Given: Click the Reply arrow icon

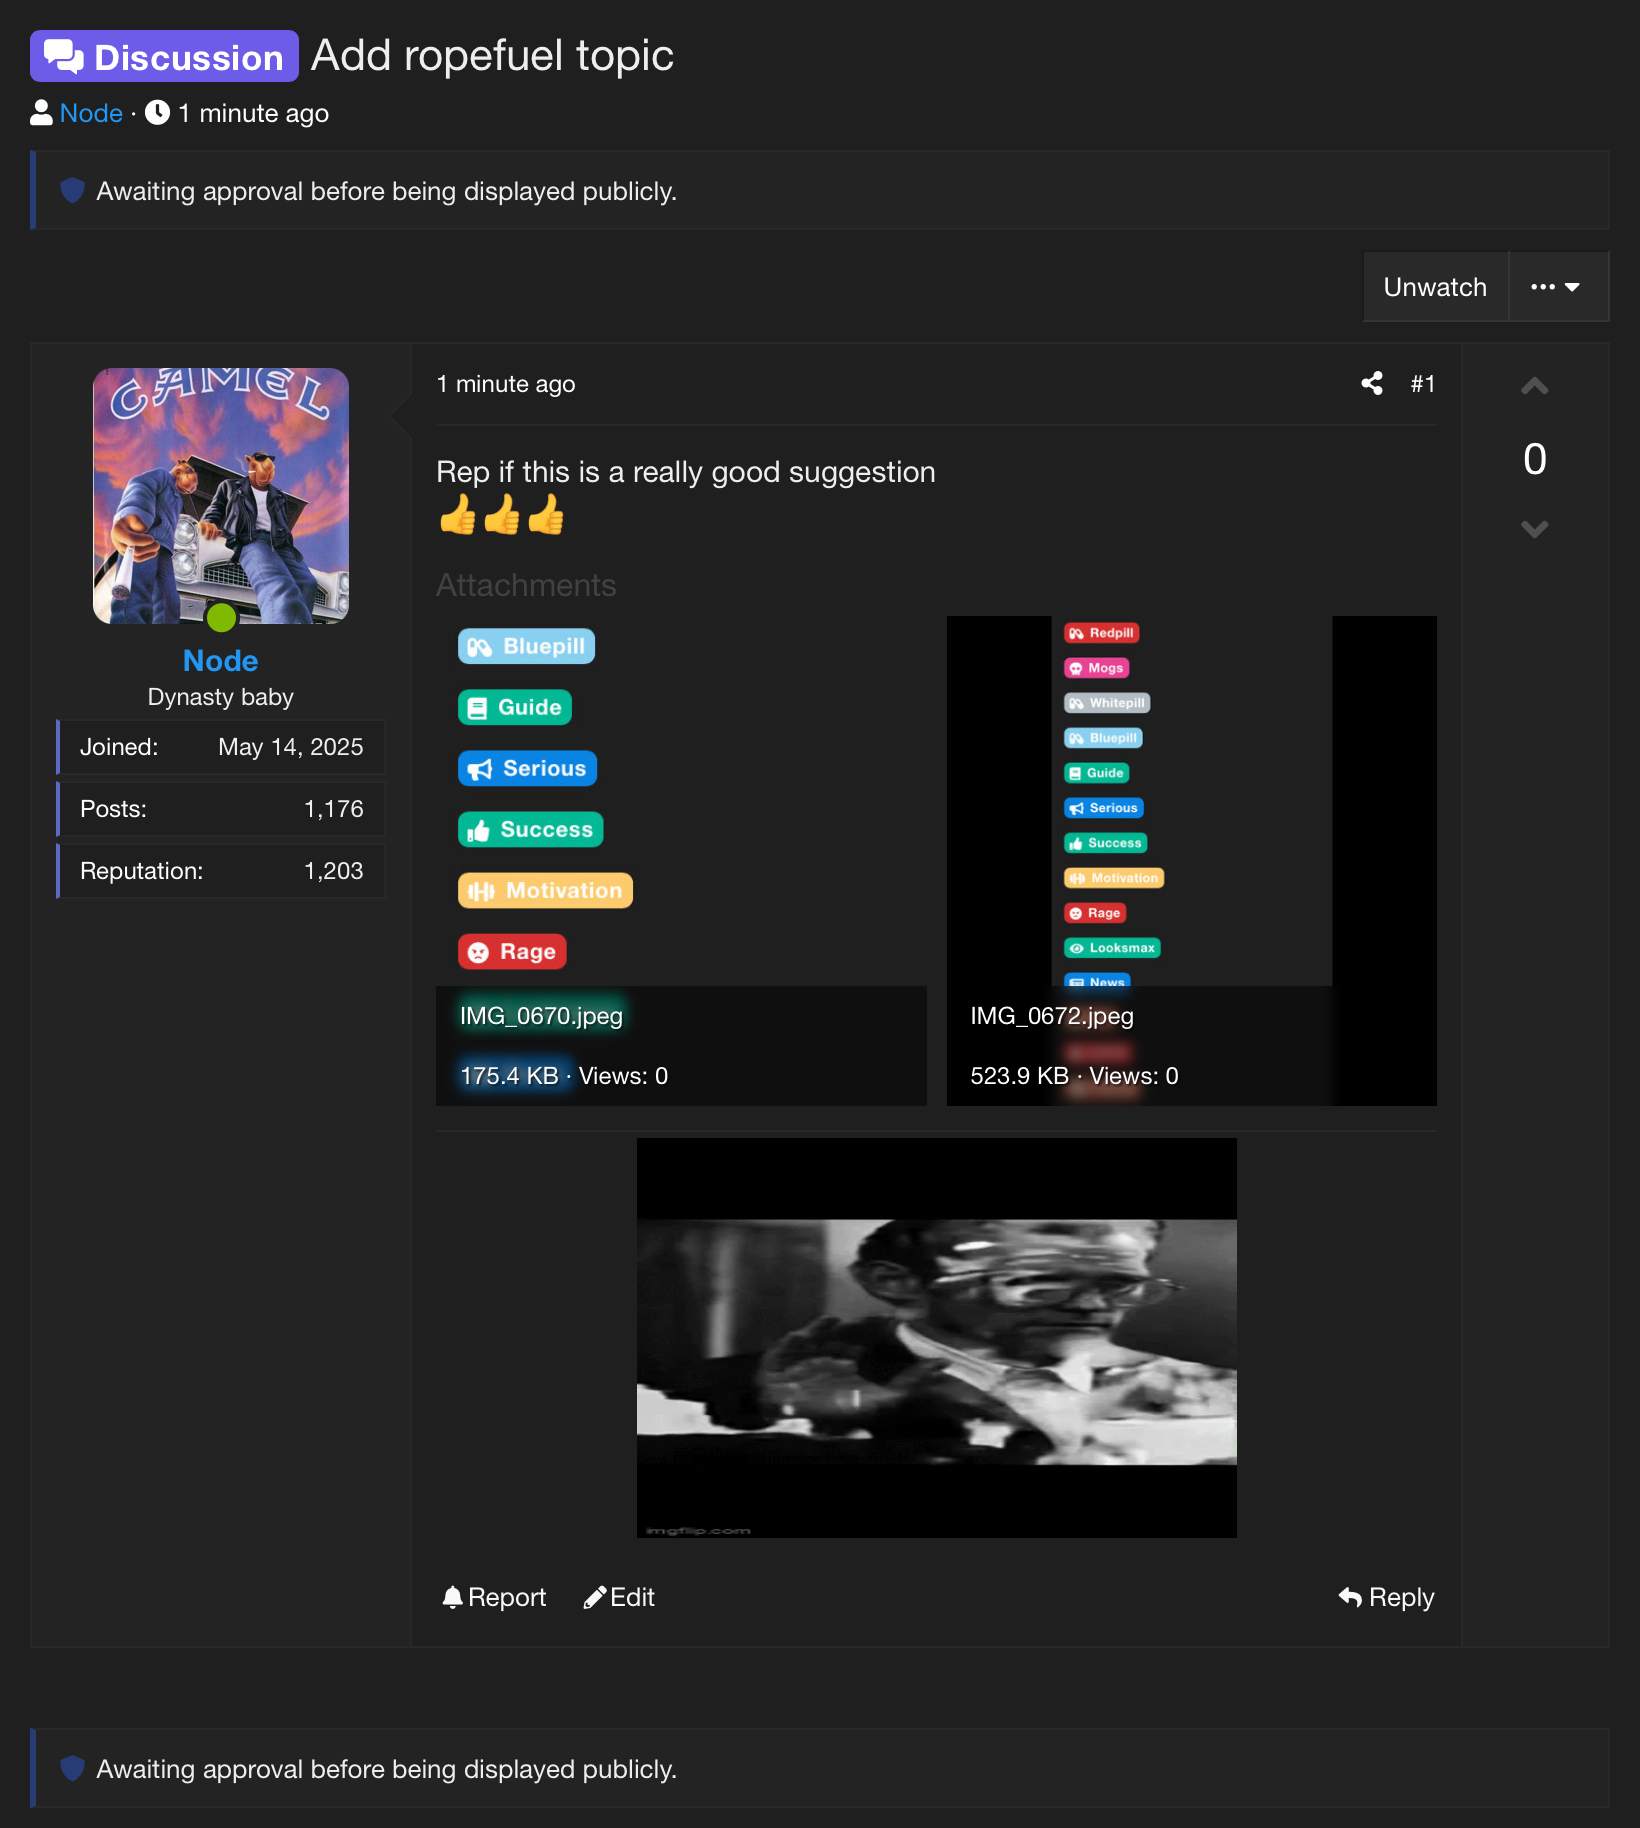Looking at the screenshot, I should coord(1350,1597).
